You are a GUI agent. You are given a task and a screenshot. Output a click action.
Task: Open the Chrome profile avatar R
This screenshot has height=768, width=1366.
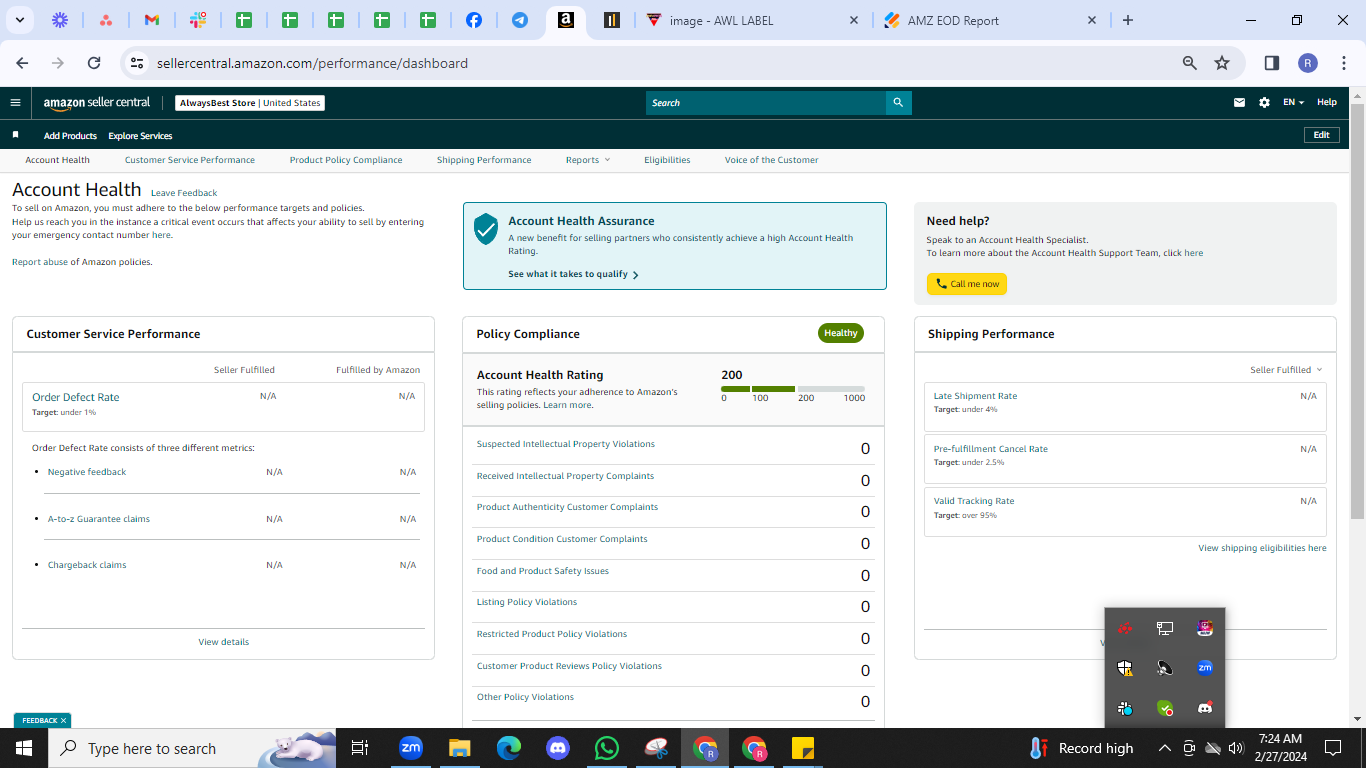1308,63
